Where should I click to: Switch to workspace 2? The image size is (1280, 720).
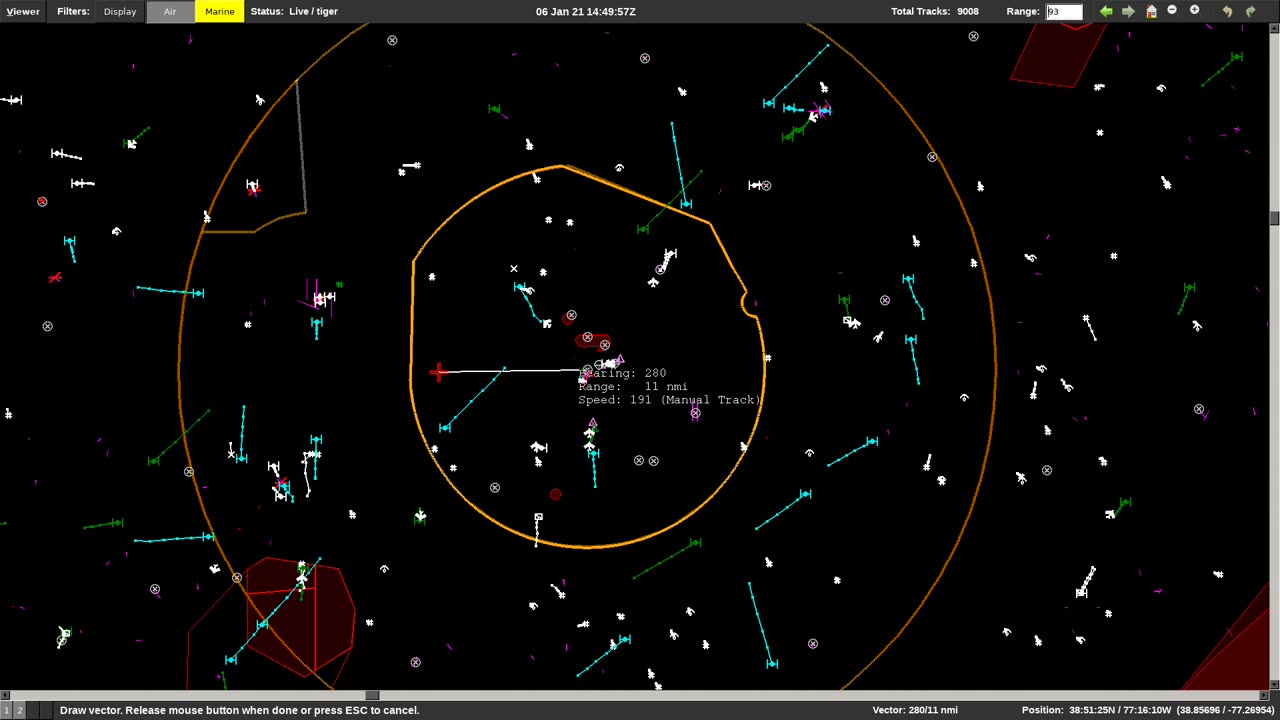click(18, 710)
